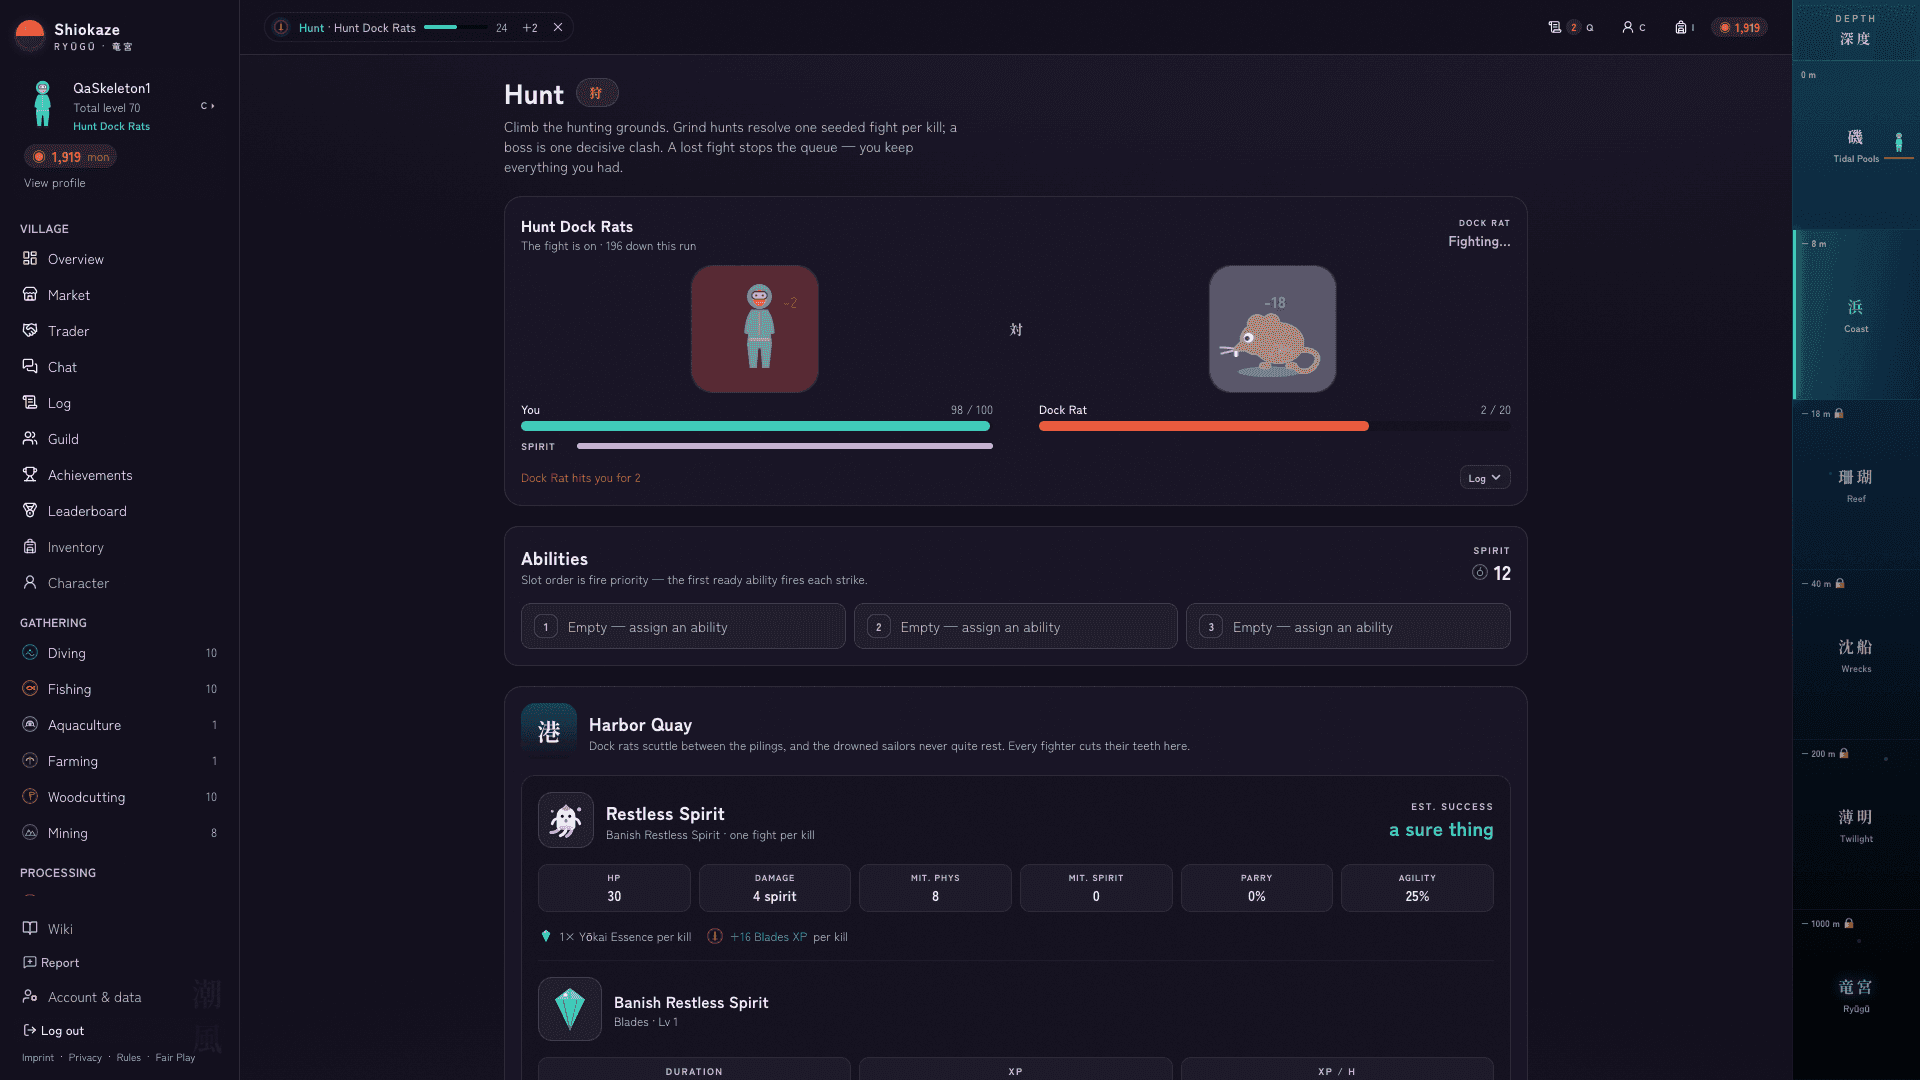1920x1080 pixels.
Task: Click the character icon in top bar
Action: click(x=1628, y=28)
